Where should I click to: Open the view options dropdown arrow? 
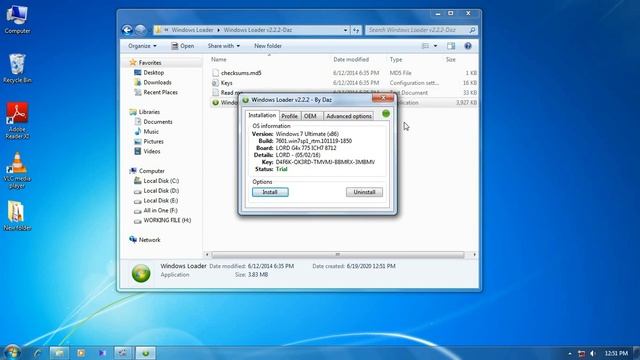point(435,46)
